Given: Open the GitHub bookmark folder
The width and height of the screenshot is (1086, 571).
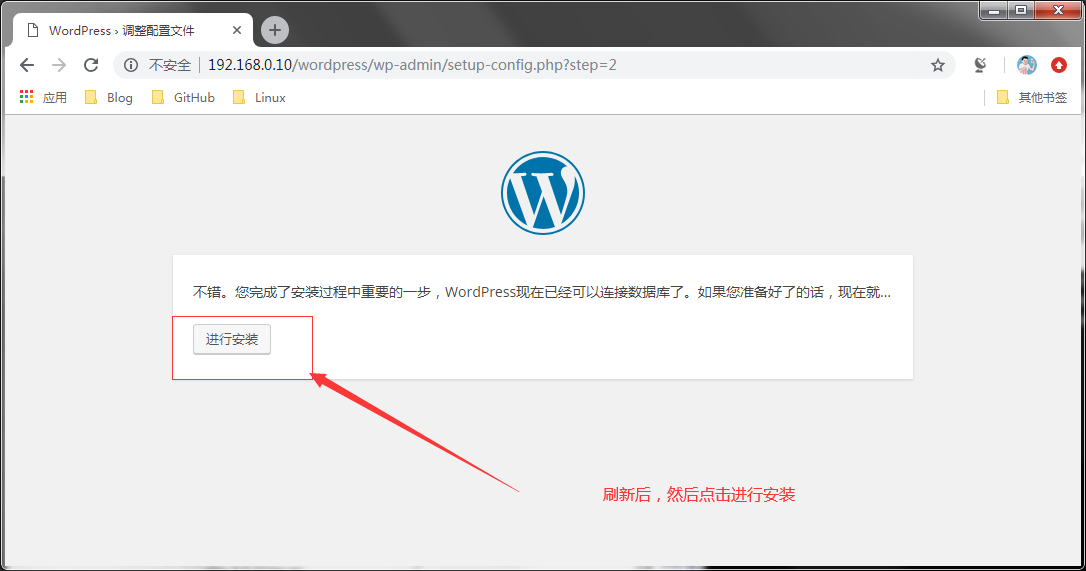Looking at the screenshot, I should 184,98.
